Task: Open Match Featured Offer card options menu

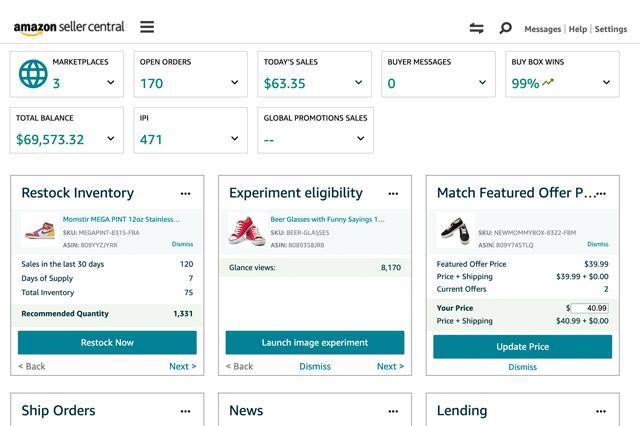Action: click(x=601, y=194)
